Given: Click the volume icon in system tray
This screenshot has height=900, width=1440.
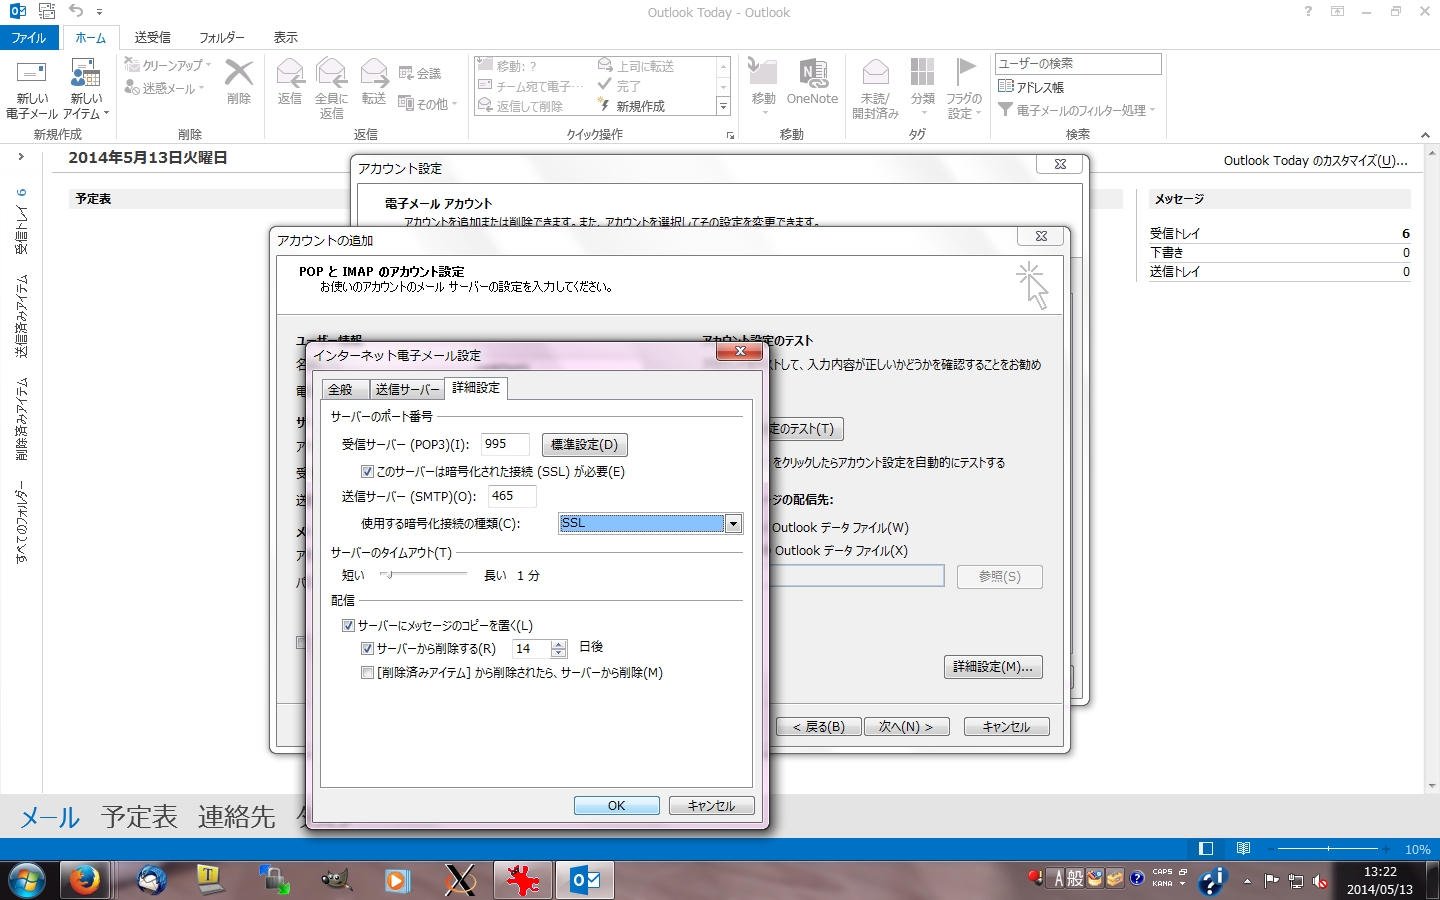Looking at the screenshot, I should (x=1320, y=881).
